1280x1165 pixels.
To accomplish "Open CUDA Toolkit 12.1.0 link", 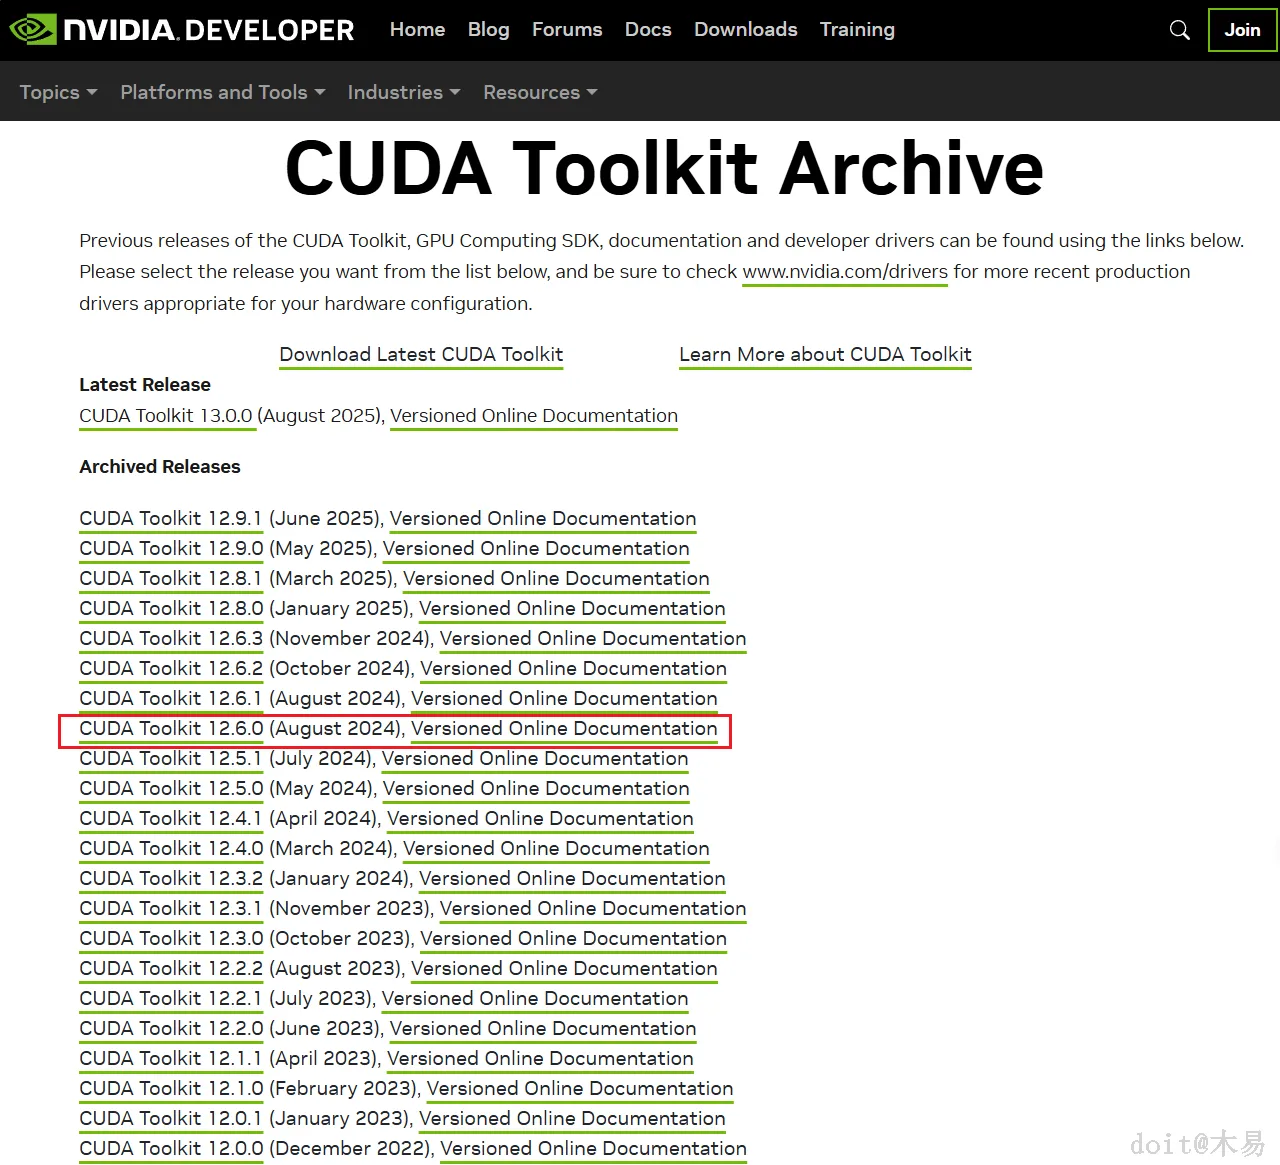I will [x=171, y=1089].
